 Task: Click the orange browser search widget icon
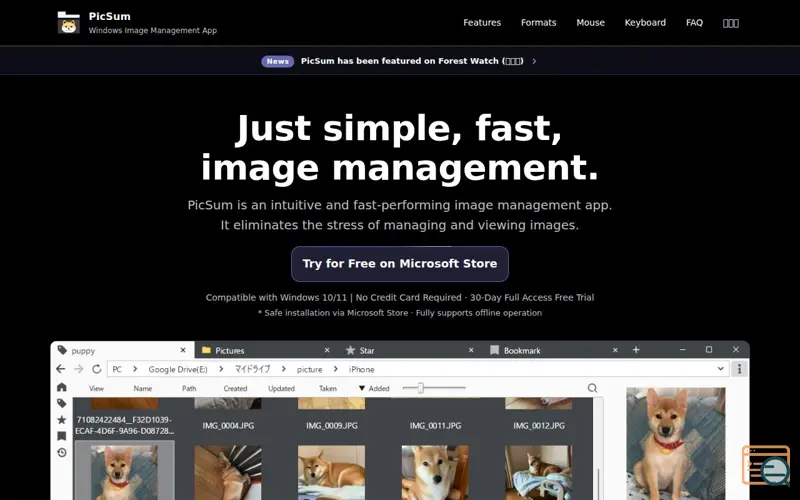click(x=765, y=465)
